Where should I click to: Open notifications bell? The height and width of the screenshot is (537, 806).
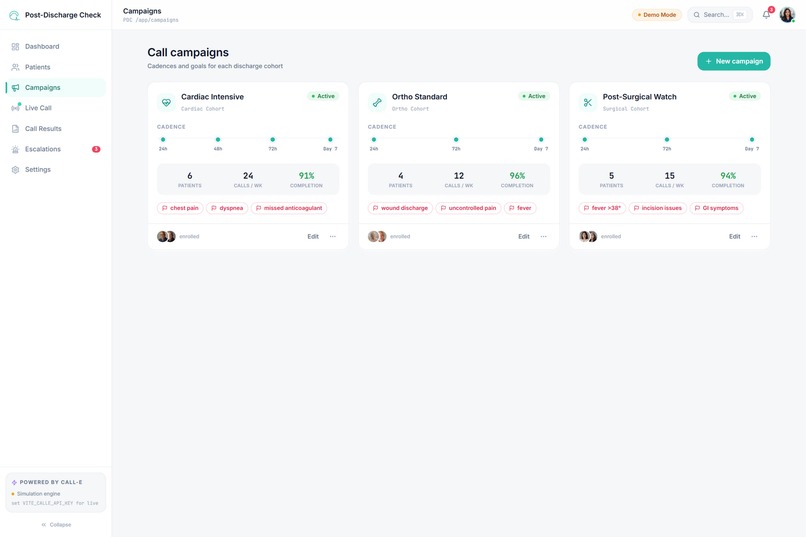[x=766, y=14]
